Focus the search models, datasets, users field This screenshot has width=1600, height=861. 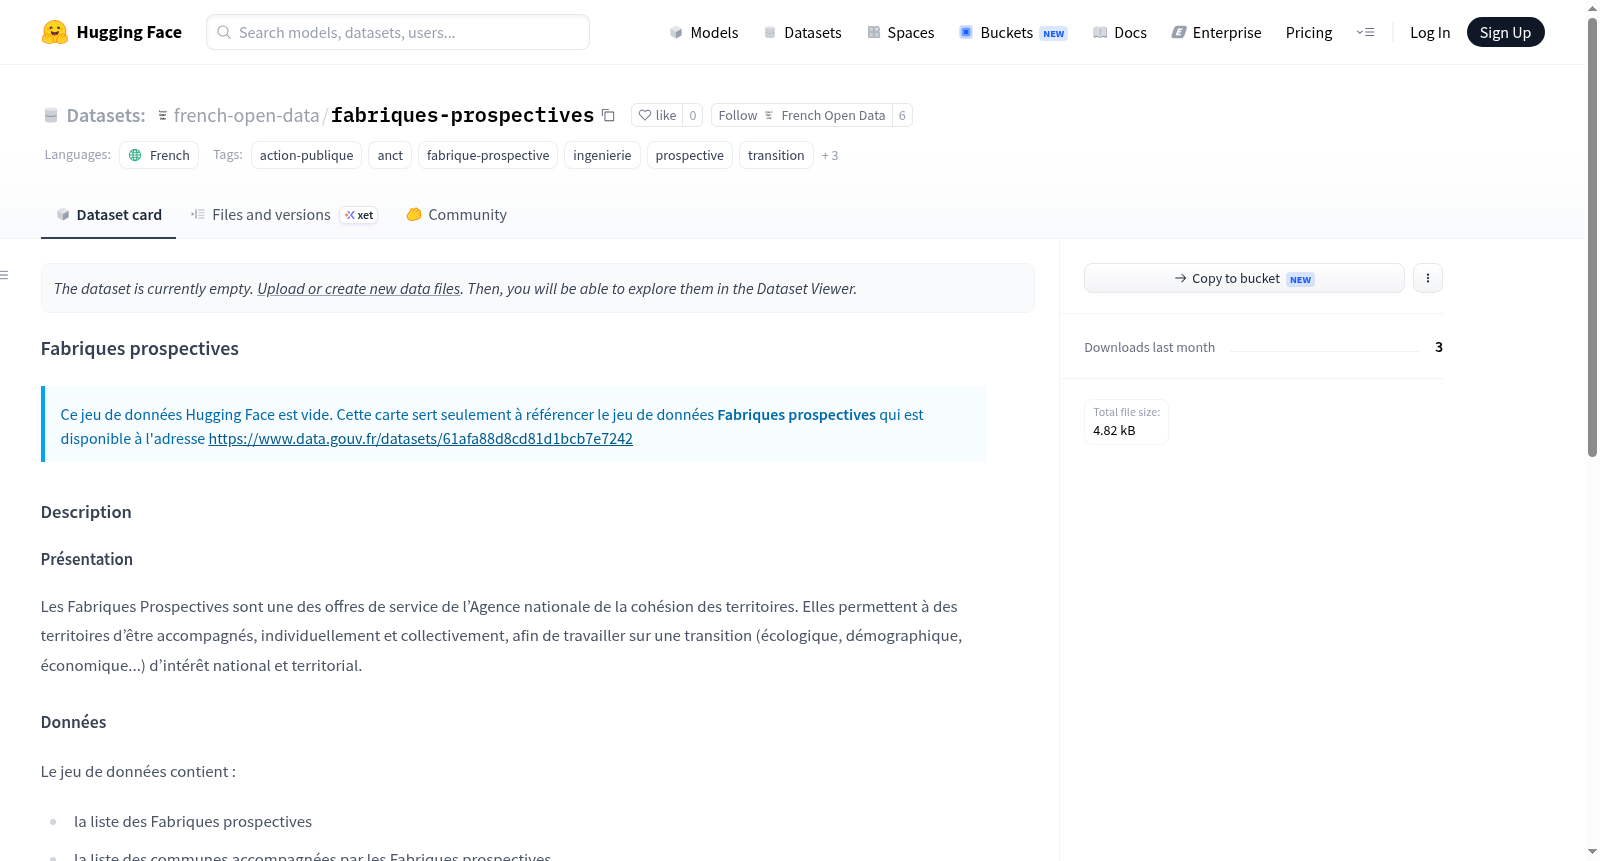coord(398,32)
